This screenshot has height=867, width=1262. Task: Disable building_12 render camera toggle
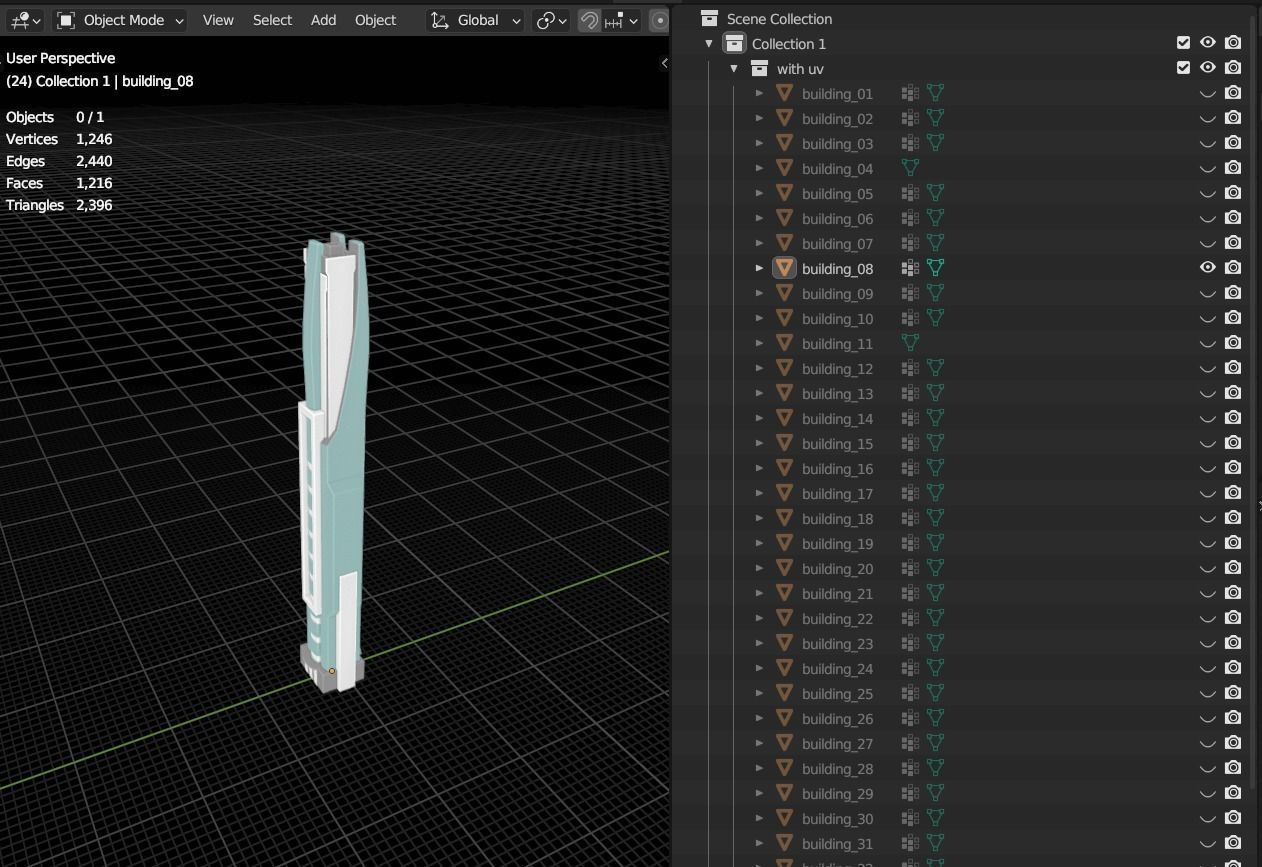click(1233, 368)
